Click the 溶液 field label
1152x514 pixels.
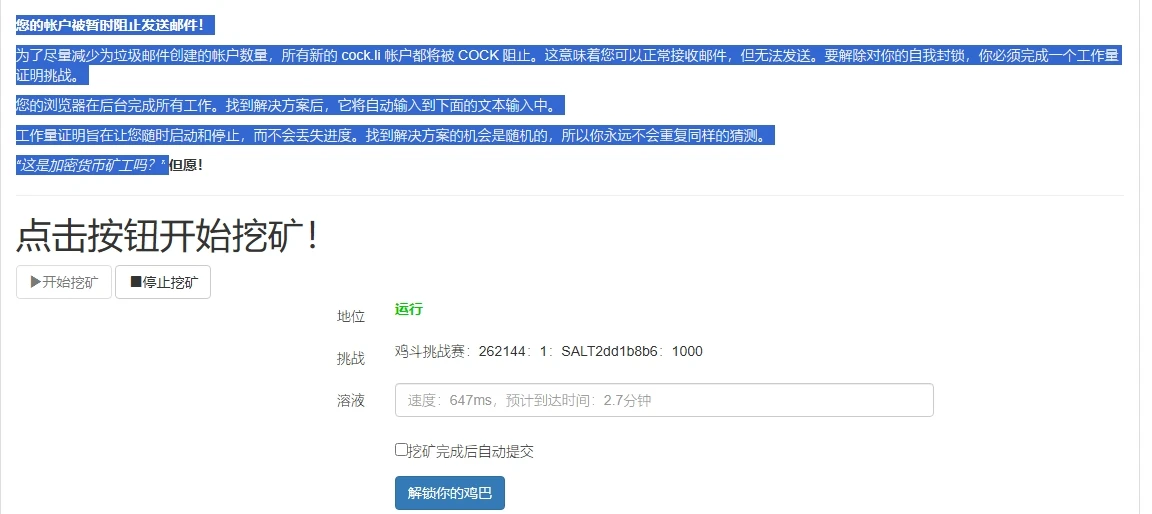click(351, 400)
